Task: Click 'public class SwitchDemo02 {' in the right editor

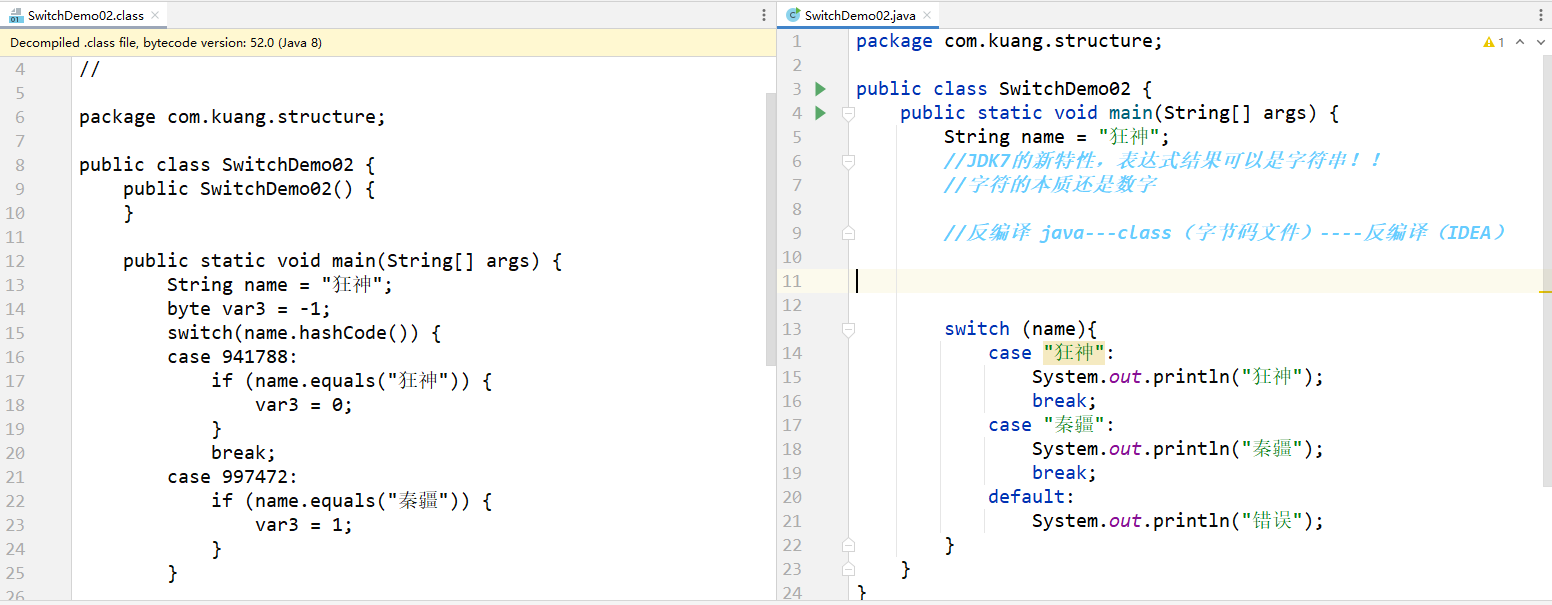Action: 1004,89
